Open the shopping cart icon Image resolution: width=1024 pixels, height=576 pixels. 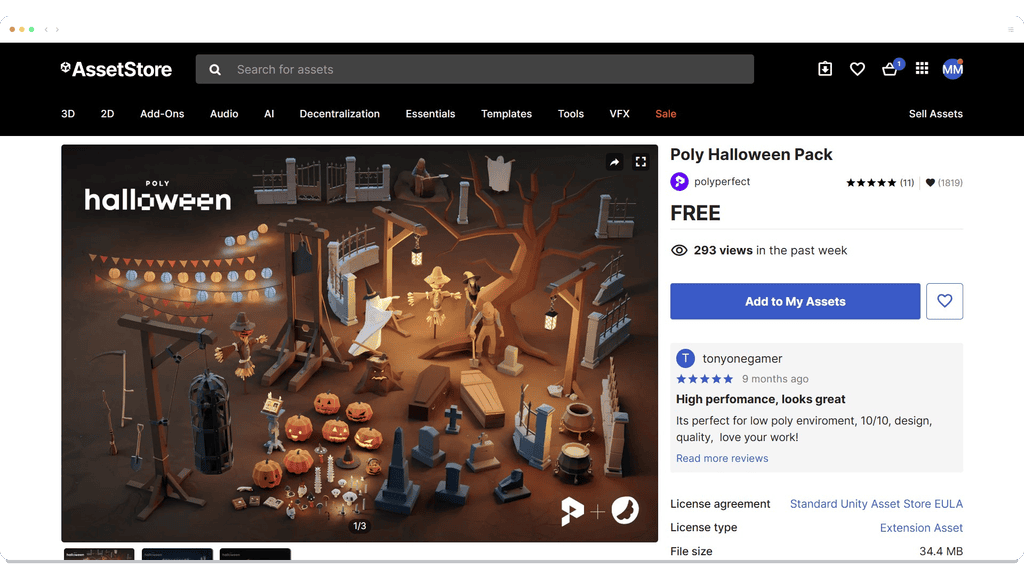coord(889,69)
